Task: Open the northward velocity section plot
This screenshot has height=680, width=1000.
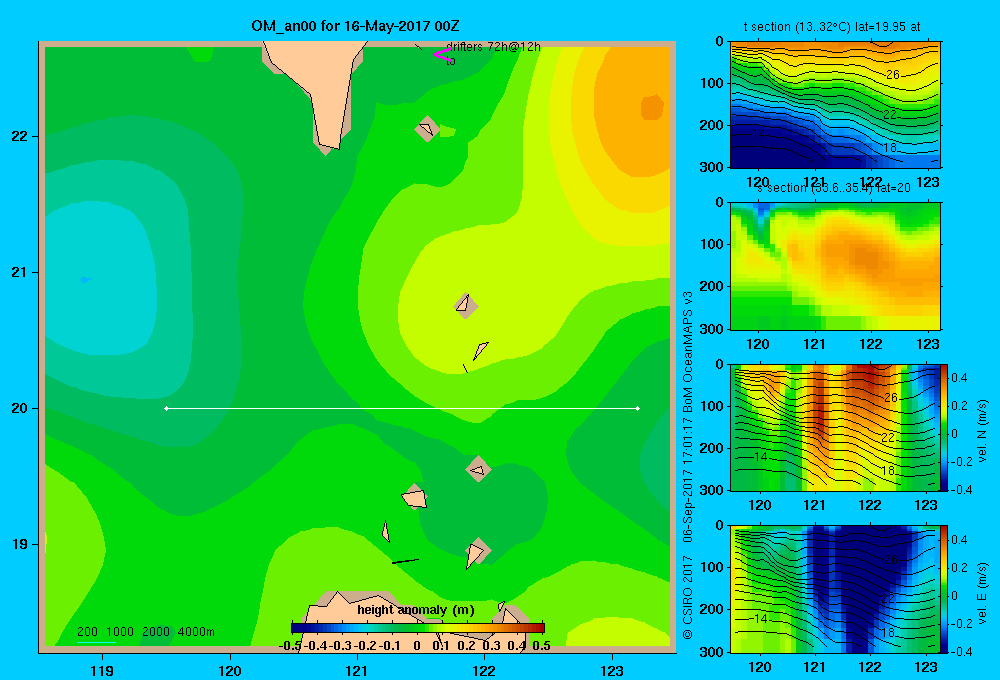Action: click(835, 427)
